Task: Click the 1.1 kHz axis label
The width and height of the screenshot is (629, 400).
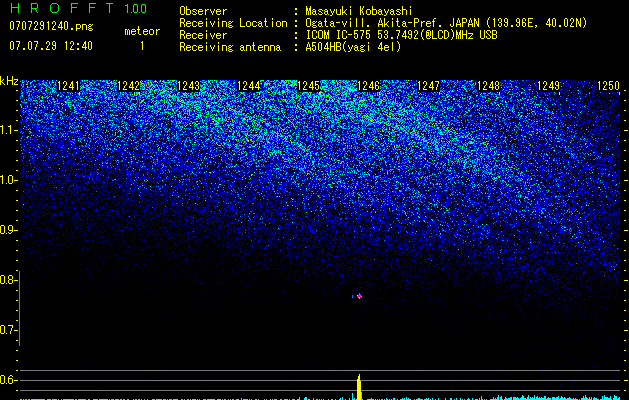Action: tap(8, 130)
